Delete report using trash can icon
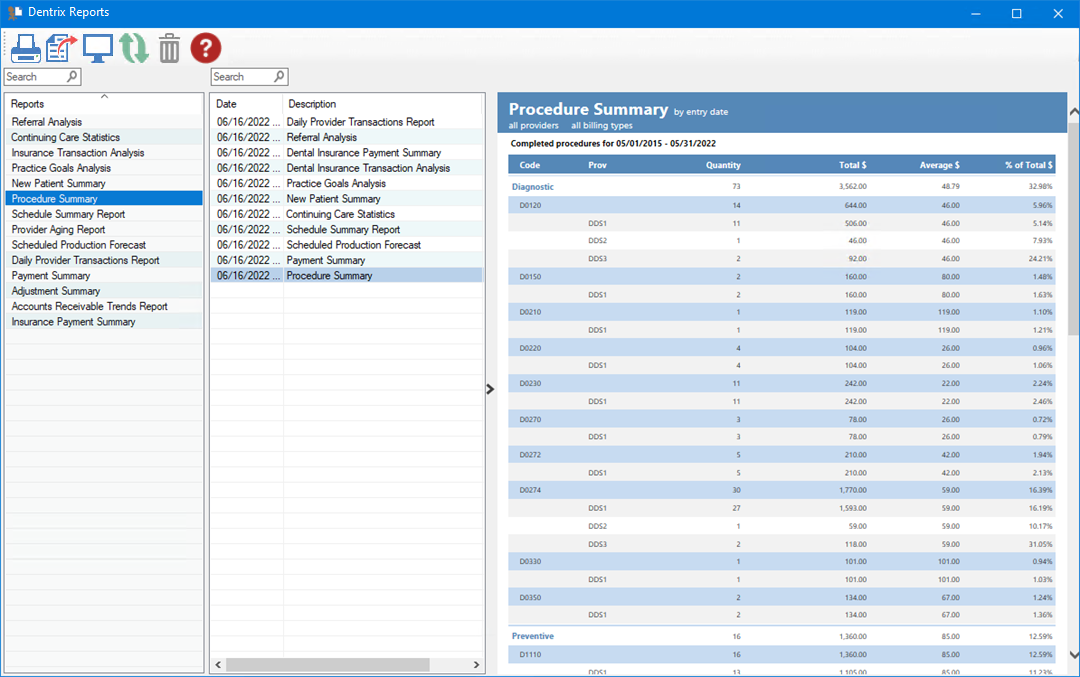Screen dimensions: 1080x677 [170, 48]
